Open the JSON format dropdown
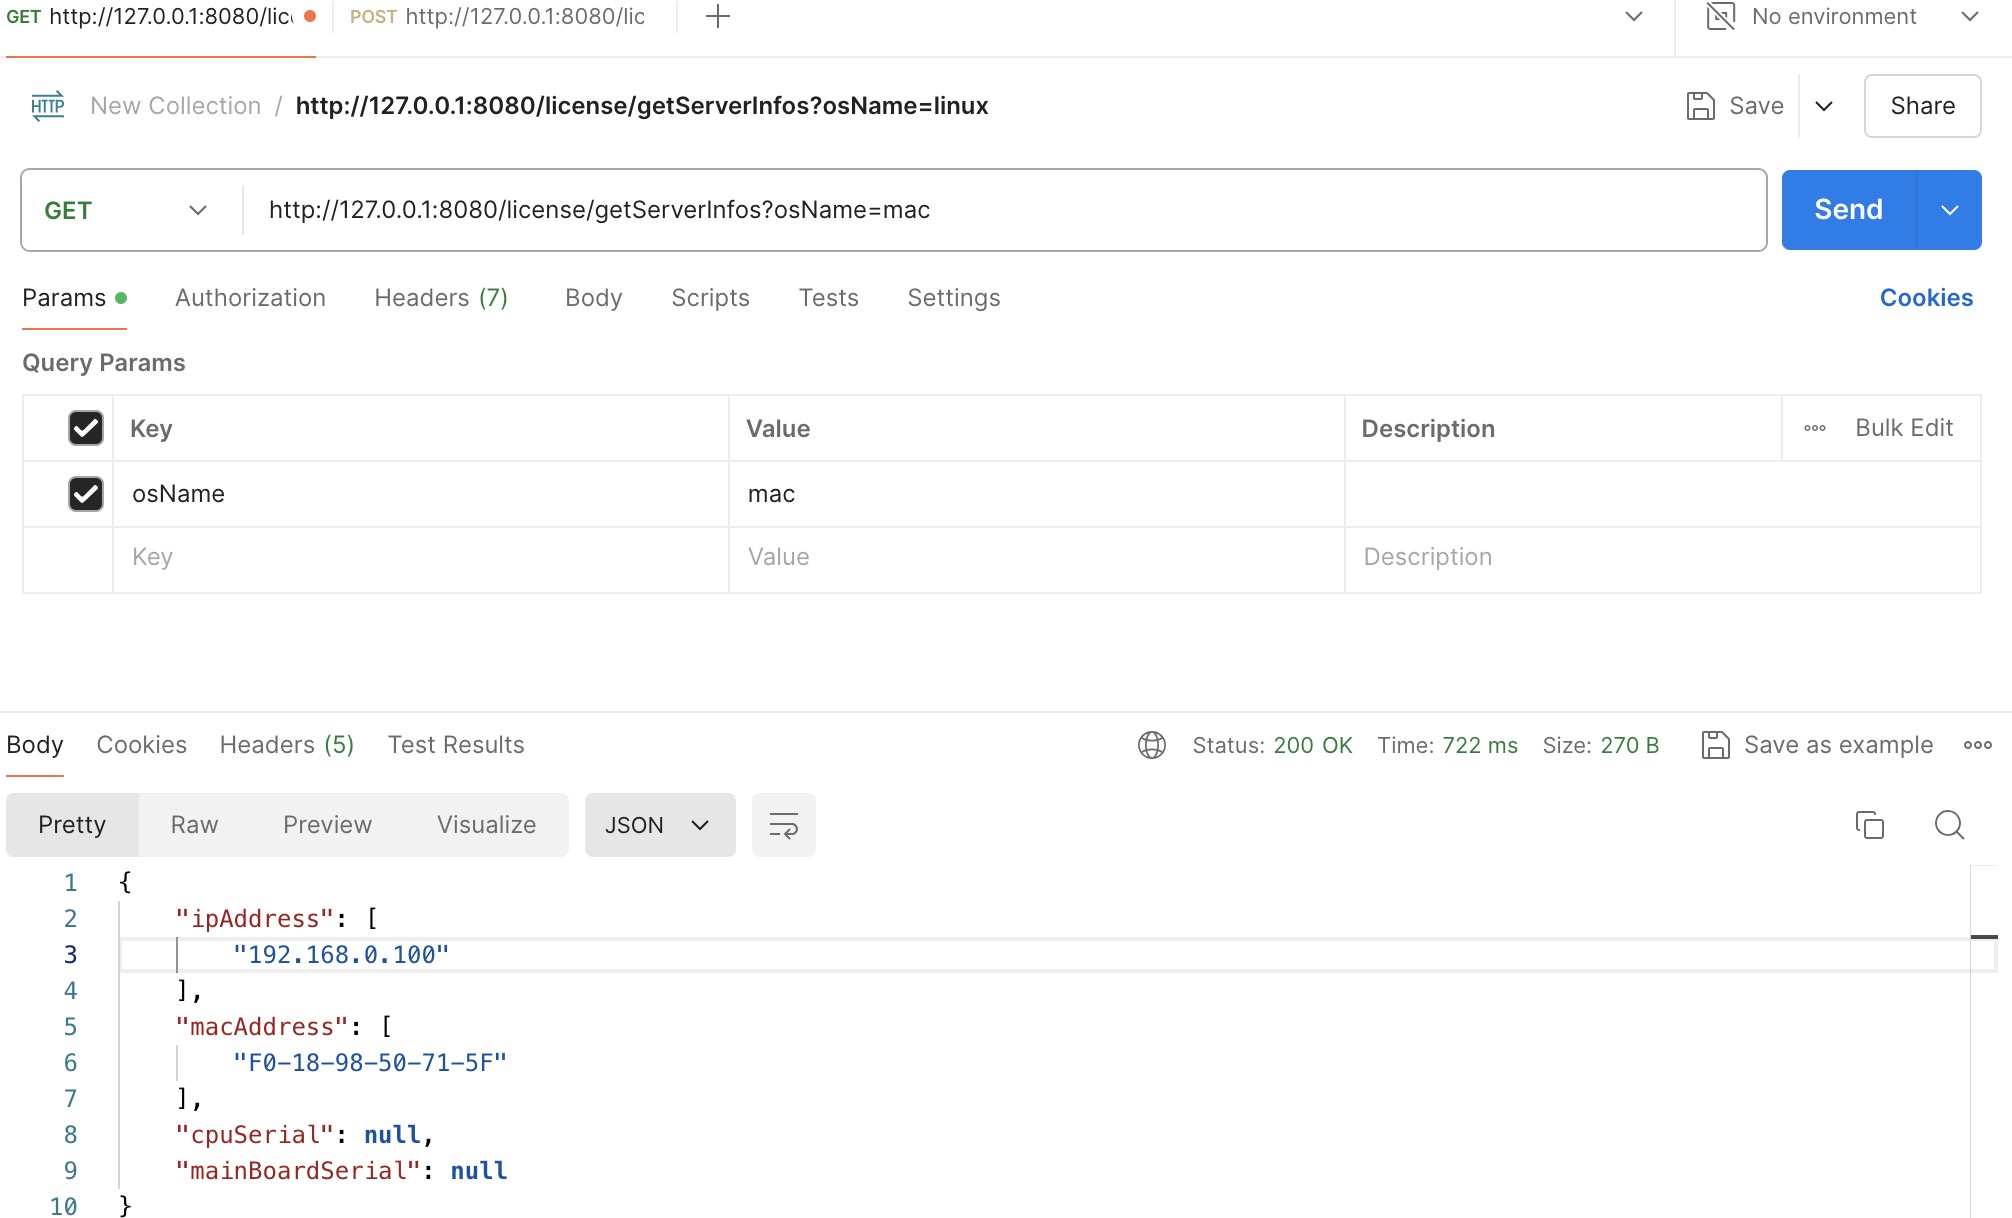This screenshot has height=1218, width=2012. click(x=658, y=825)
